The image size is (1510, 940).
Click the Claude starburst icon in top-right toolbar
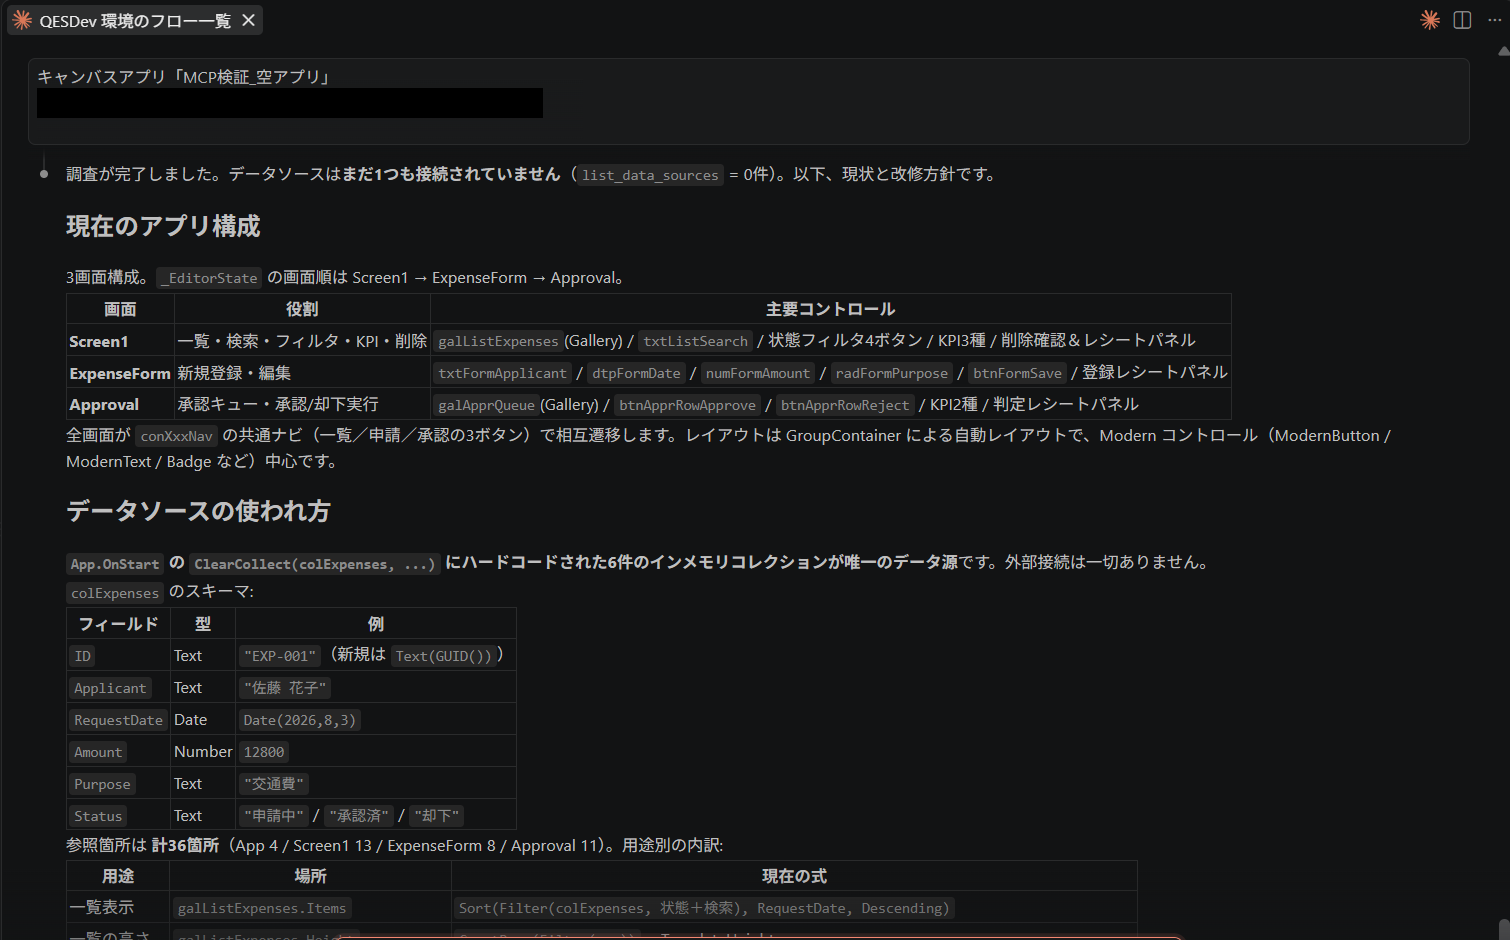pos(1430,20)
